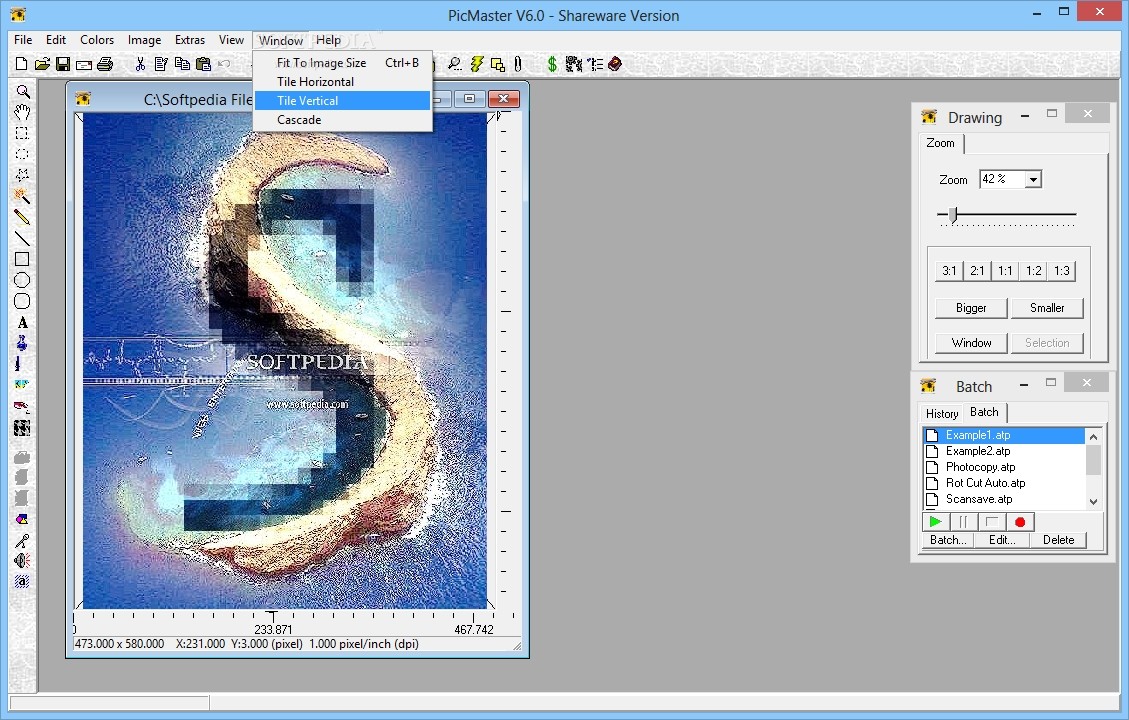The width and height of the screenshot is (1129, 720).
Task: Select Photocopy.atp in the batch list
Action: [1004, 467]
